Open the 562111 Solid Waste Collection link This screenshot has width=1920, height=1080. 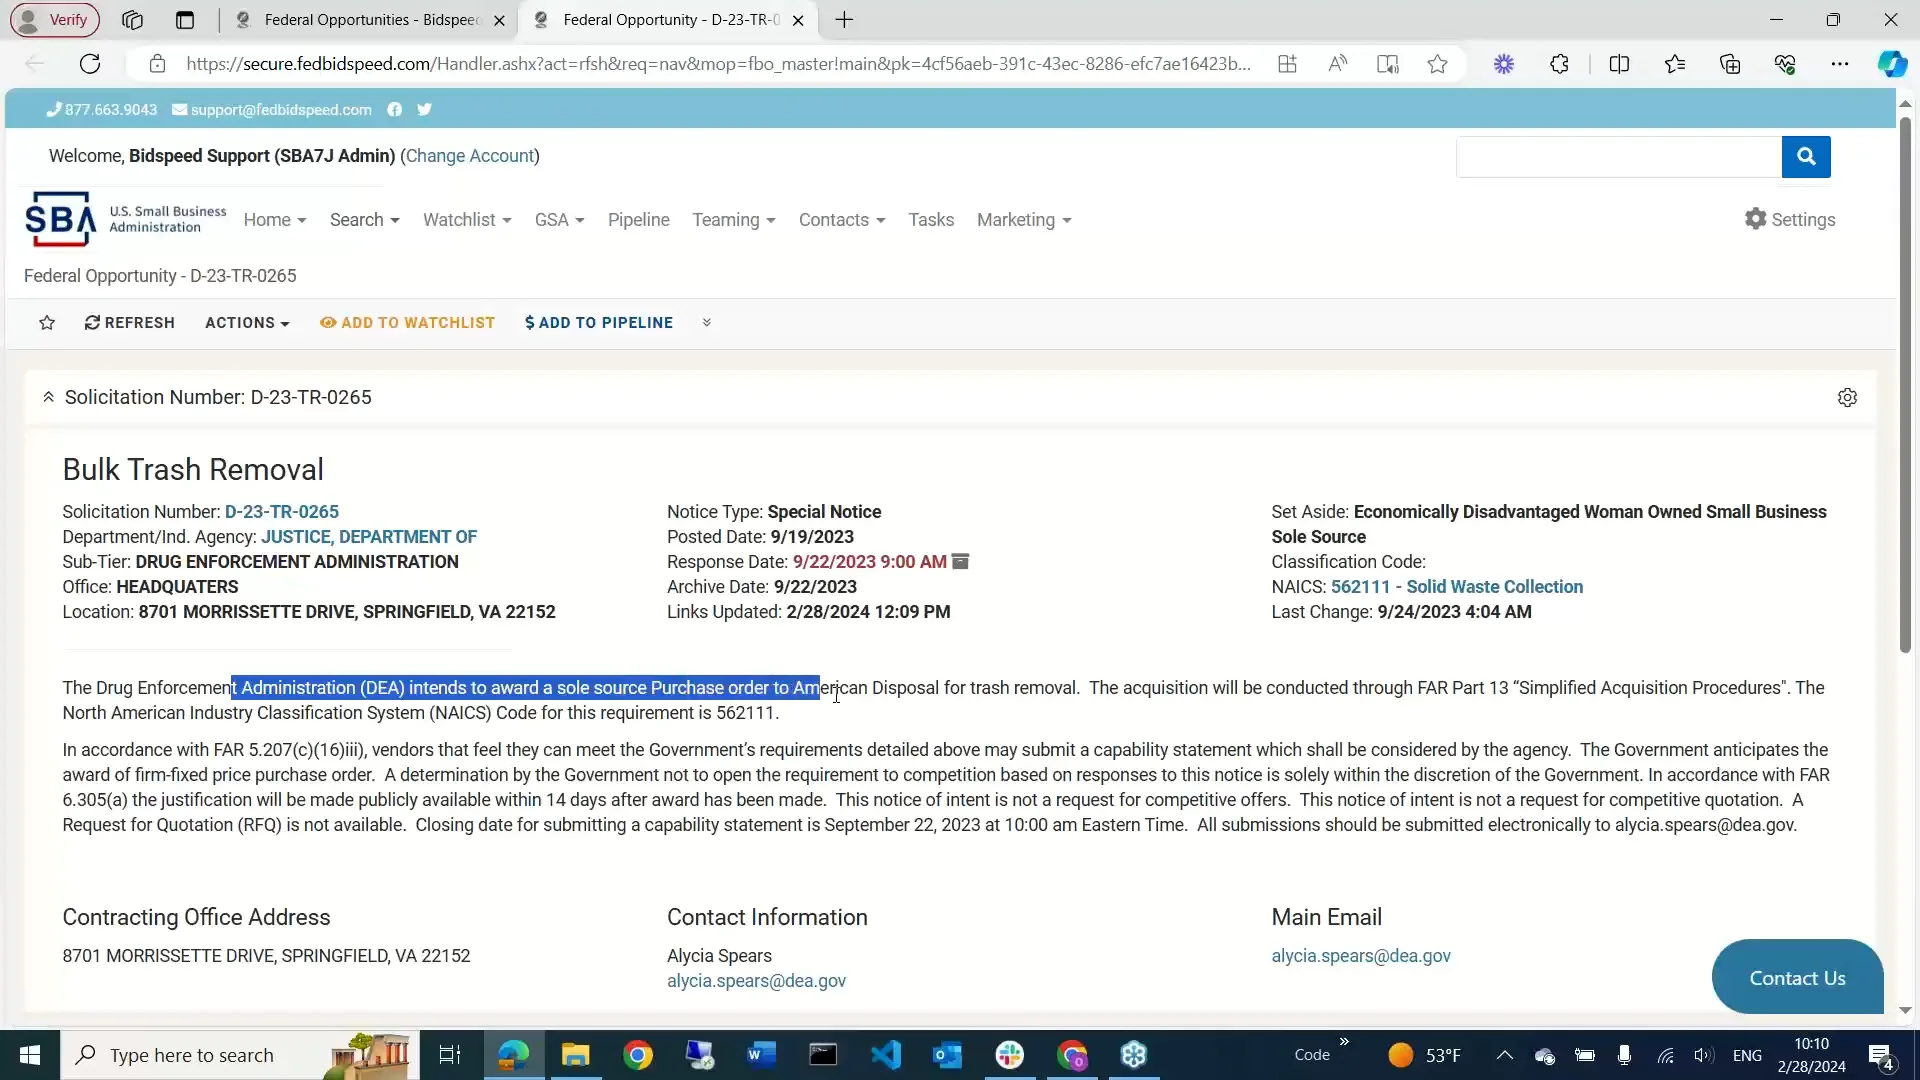coord(1456,587)
